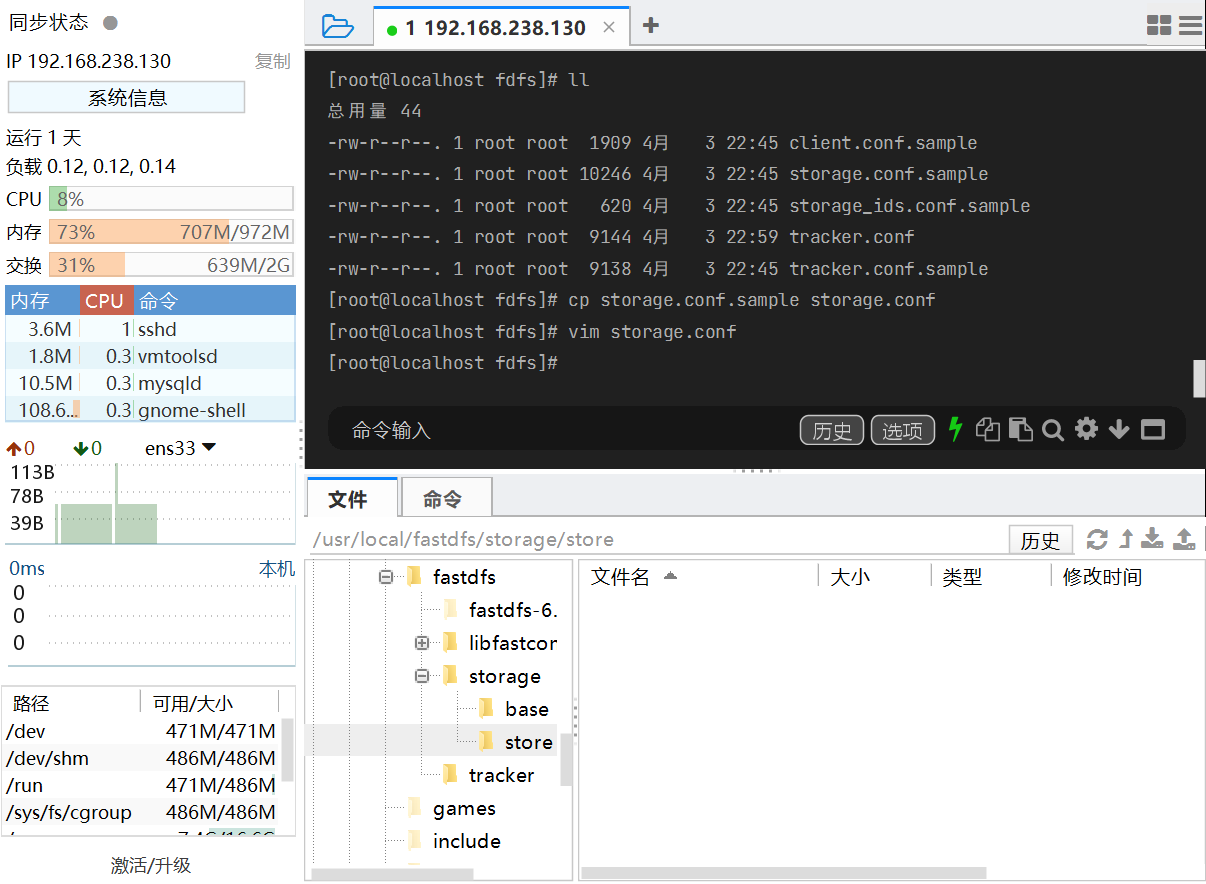This screenshot has width=1206, height=884.
Task: Click the /usr/local/fastdfs/storage/store path field
Action: [x=656, y=540]
